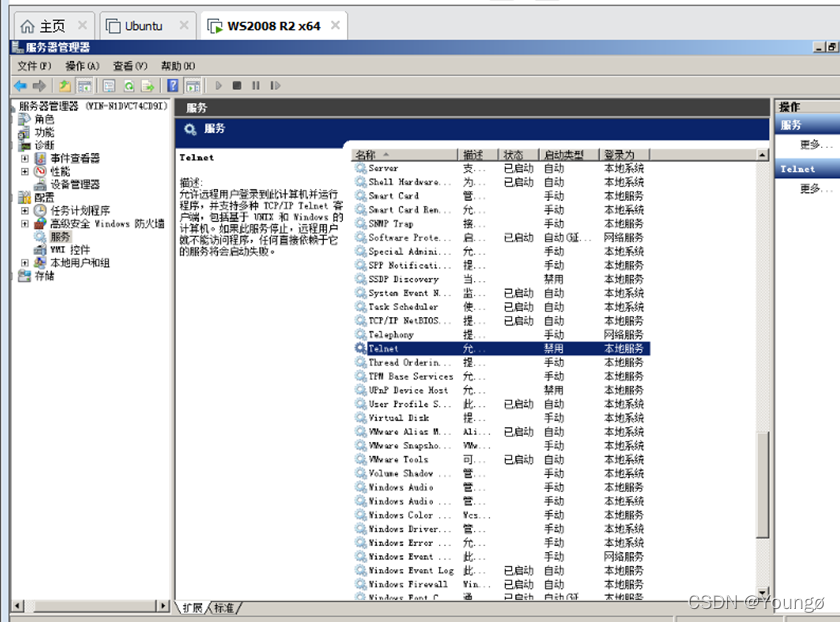Select the 服务器管理器 root node
This screenshot has height=622, width=840.
coord(93,106)
